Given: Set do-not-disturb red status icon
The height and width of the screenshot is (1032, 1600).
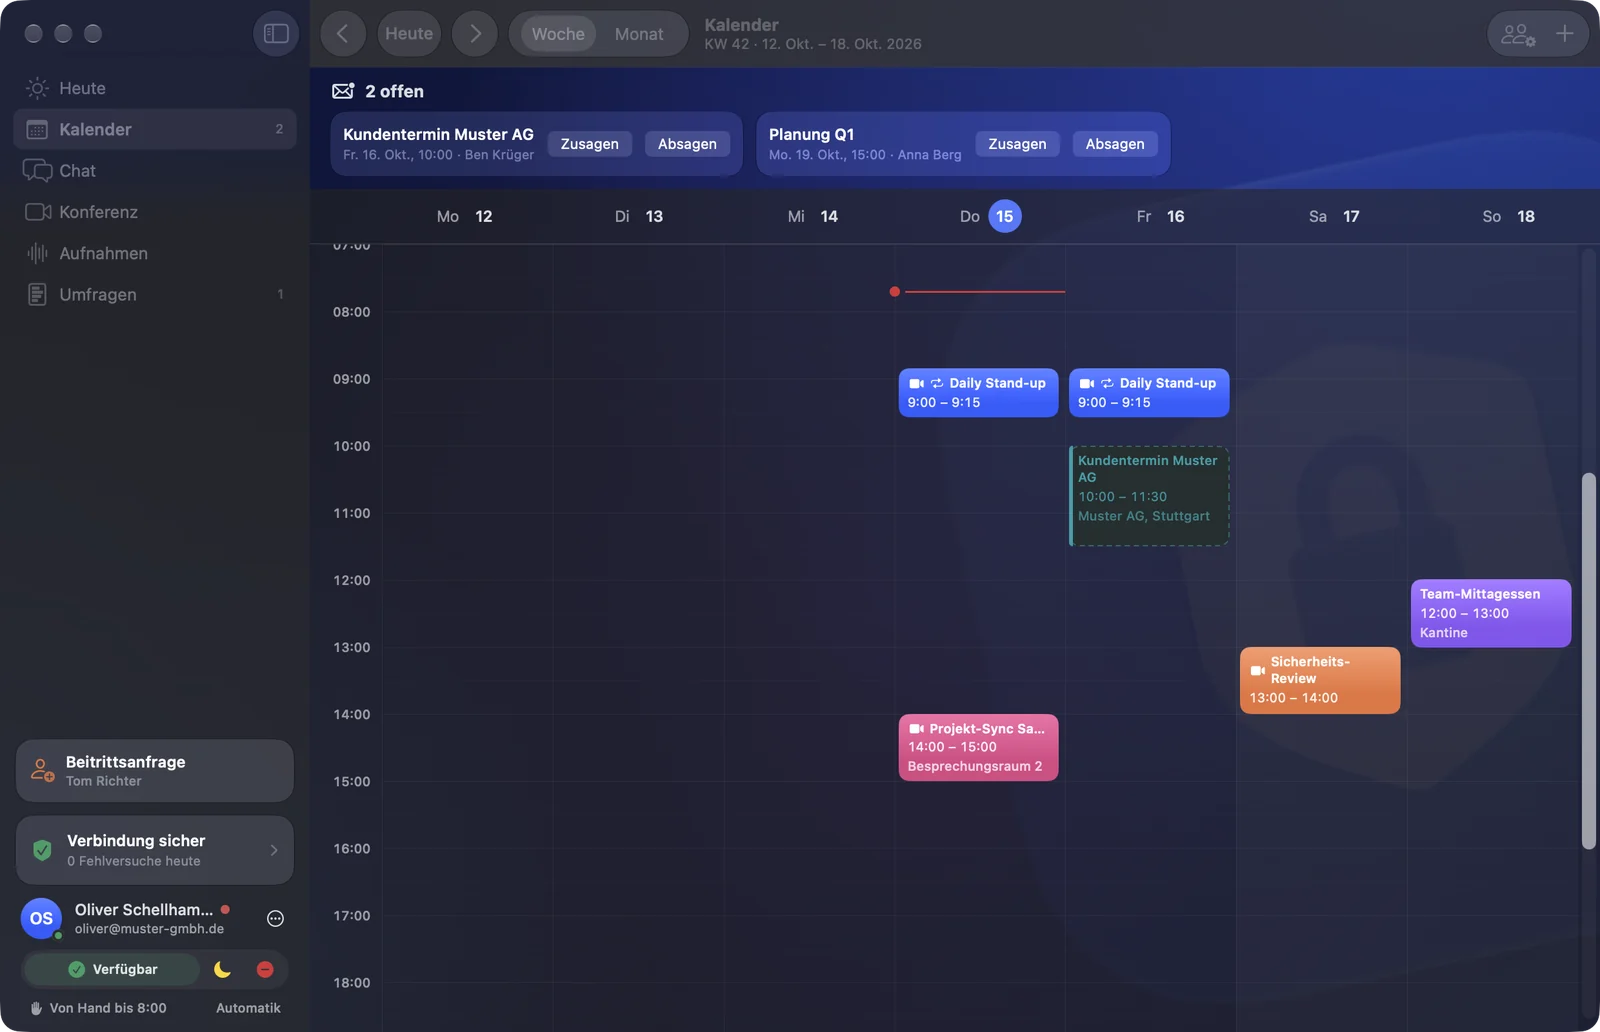Looking at the screenshot, I should [265, 969].
